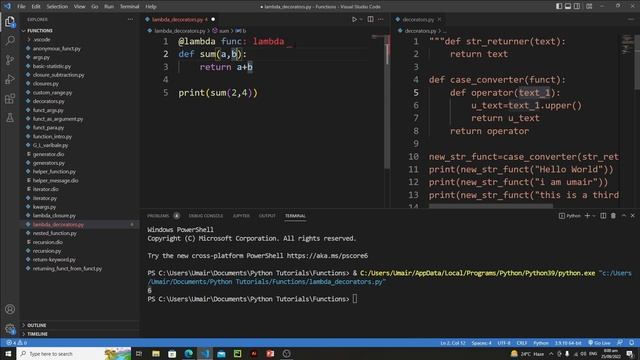Open the Run and Debug view

point(10,79)
